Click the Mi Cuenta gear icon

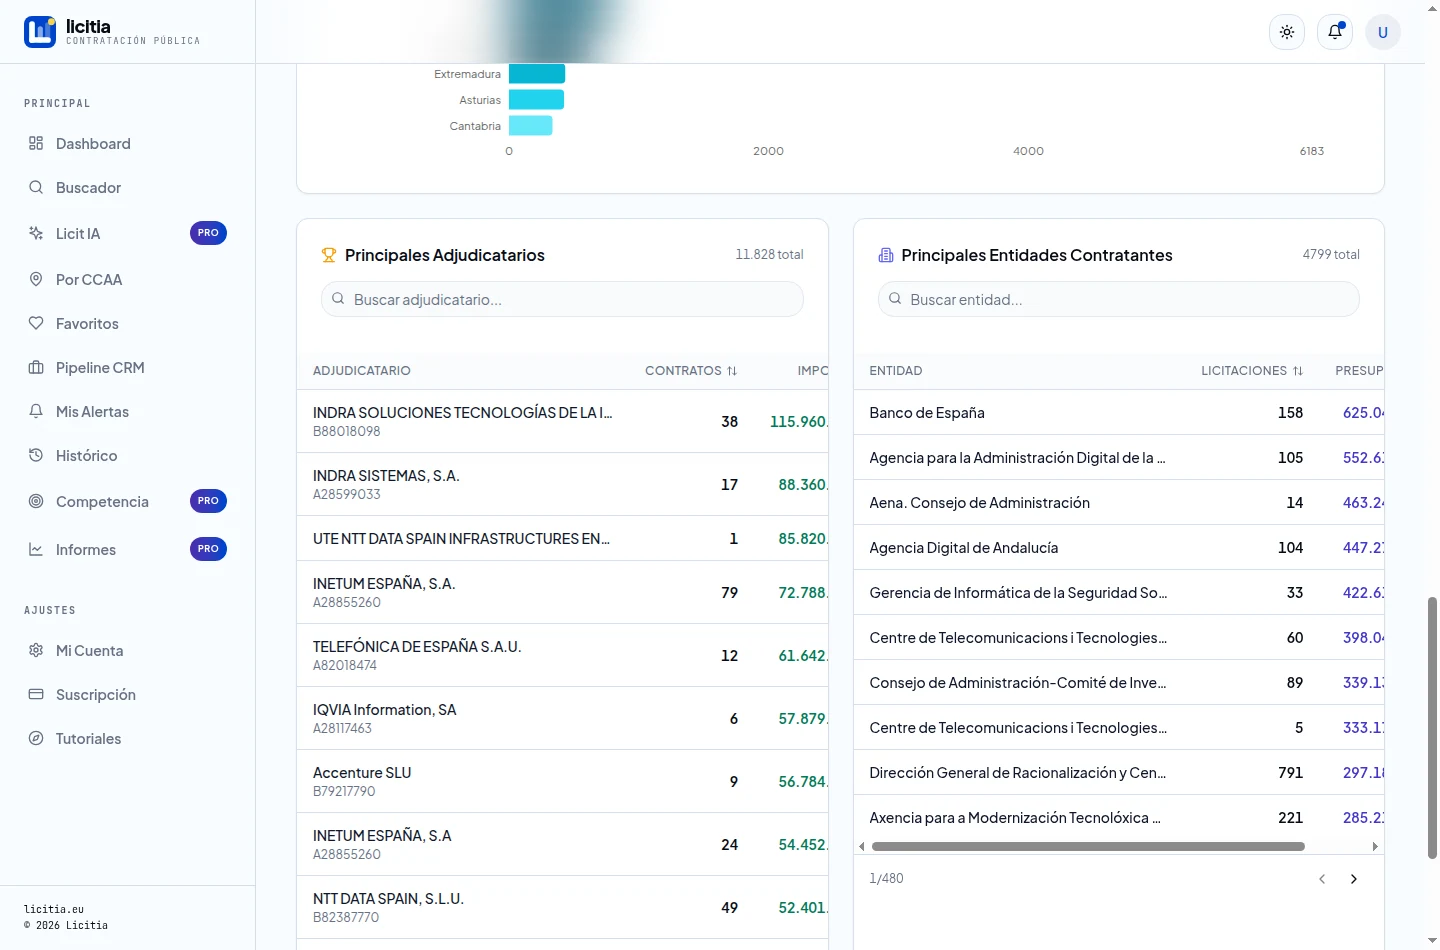[x=36, y=650]
